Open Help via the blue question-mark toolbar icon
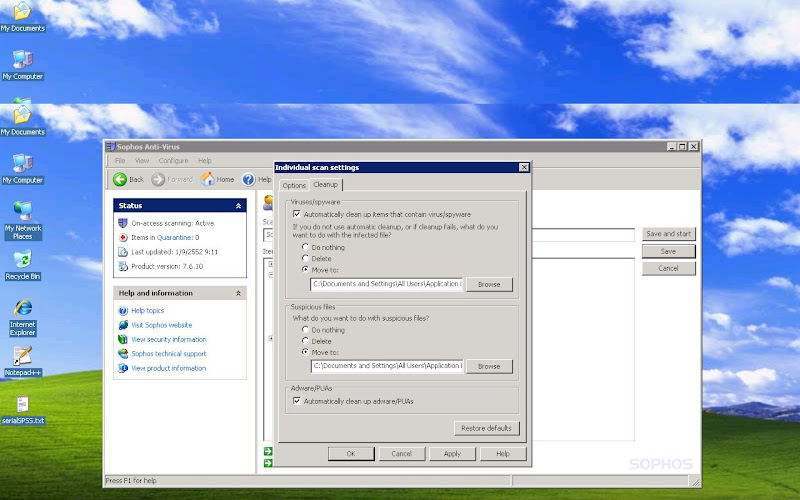The height and width of the screenshot is (500, 800). 248,179
